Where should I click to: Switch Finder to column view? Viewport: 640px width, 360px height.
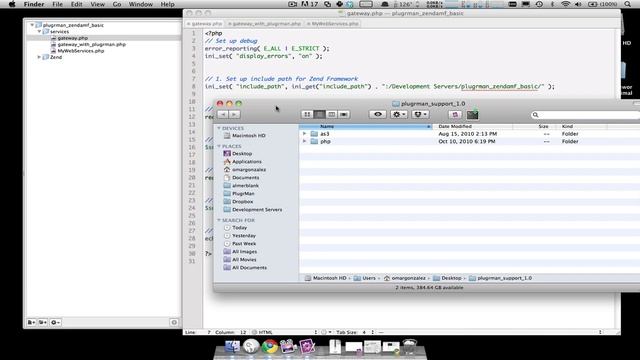[x=331, y=115]
